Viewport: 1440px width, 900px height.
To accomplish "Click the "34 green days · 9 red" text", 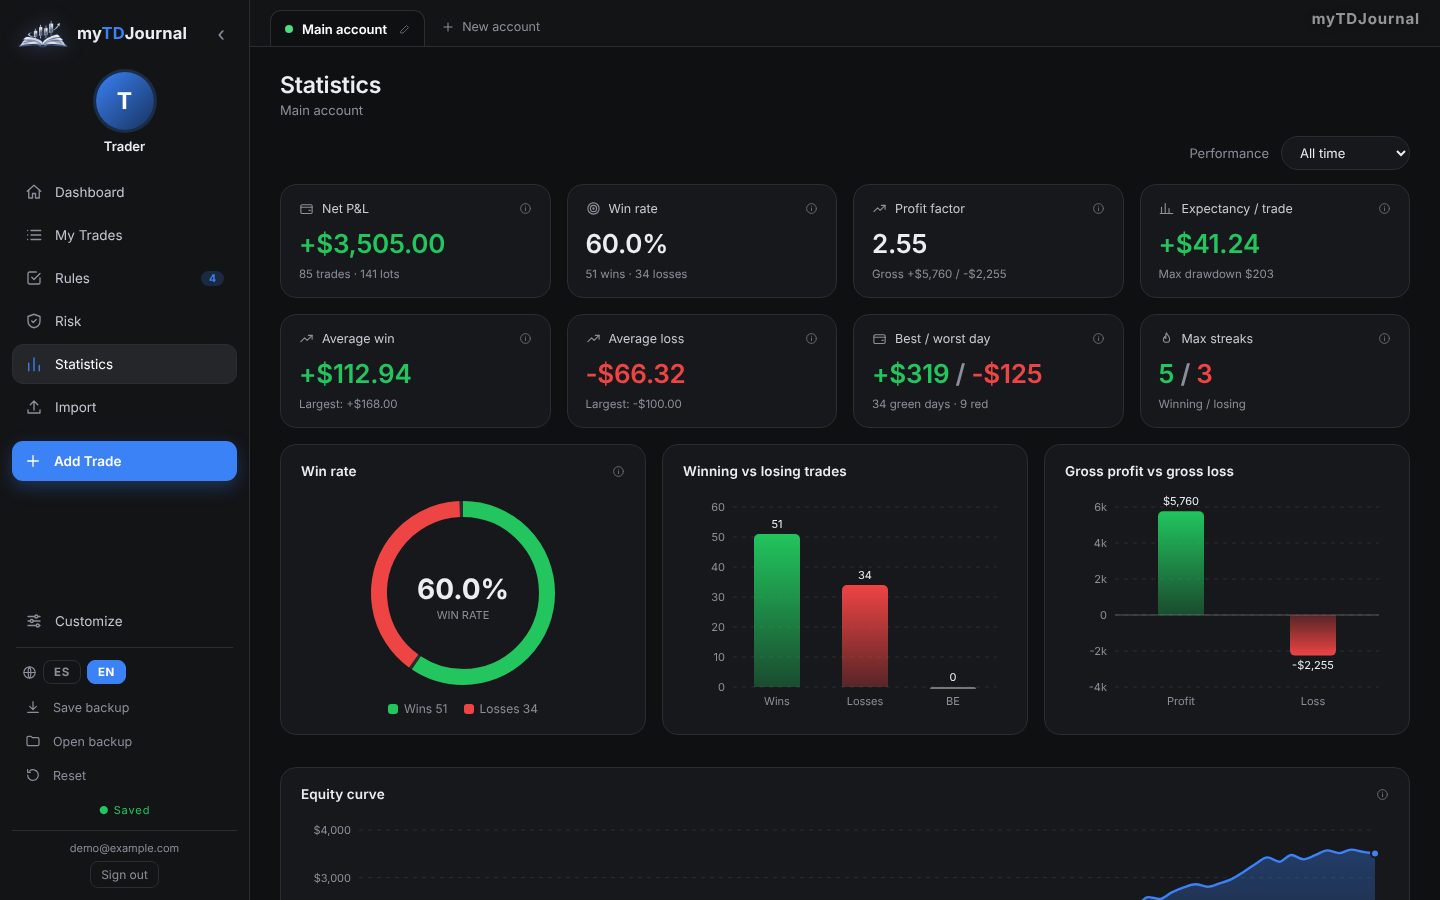I will point(930,404).
